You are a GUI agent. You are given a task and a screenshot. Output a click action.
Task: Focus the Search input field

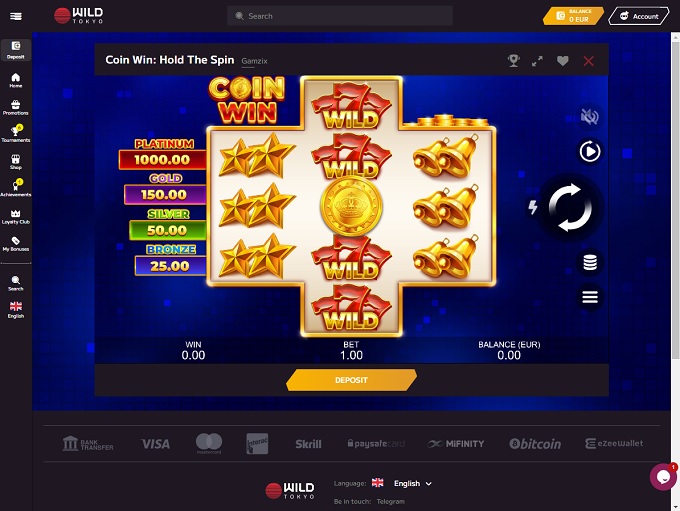point(340,16)
